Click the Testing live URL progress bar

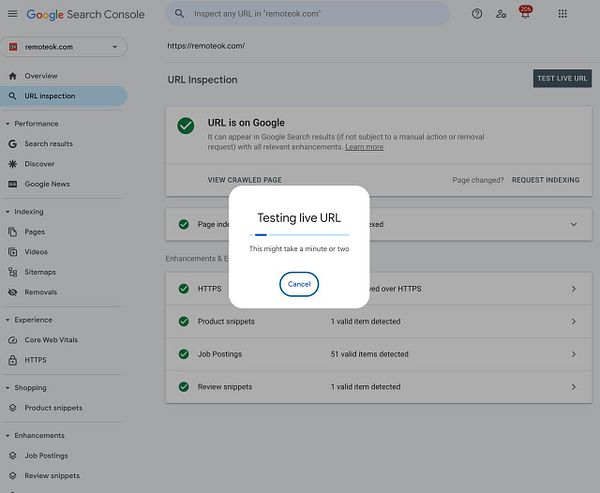[x=299, y=235]
